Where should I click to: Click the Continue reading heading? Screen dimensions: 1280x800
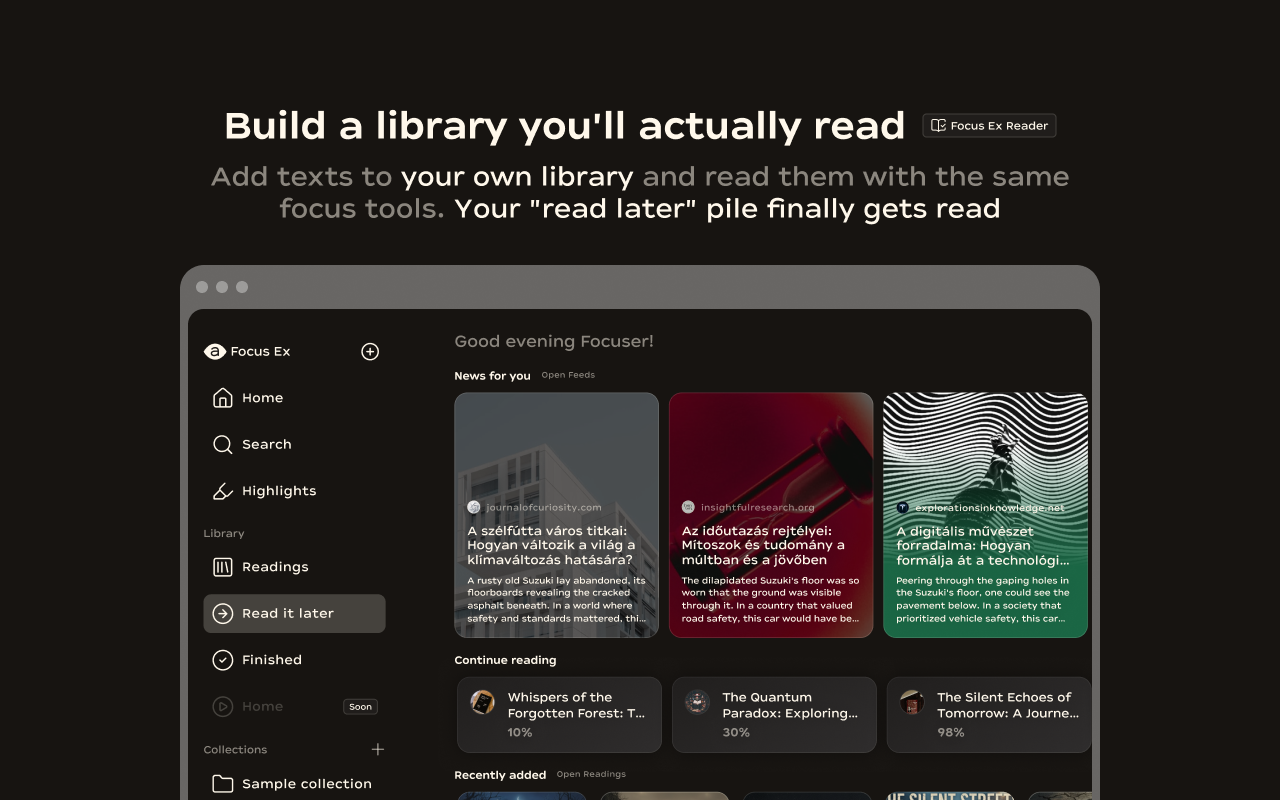point(505,660)
